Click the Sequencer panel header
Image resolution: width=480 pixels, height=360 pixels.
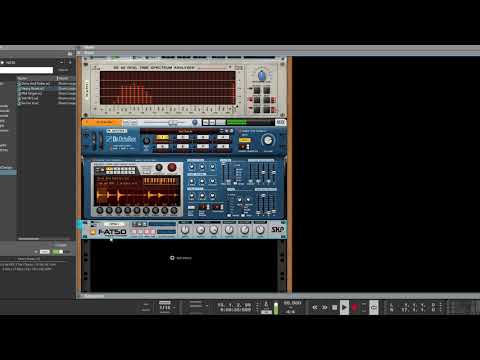[x=278, y=296]
